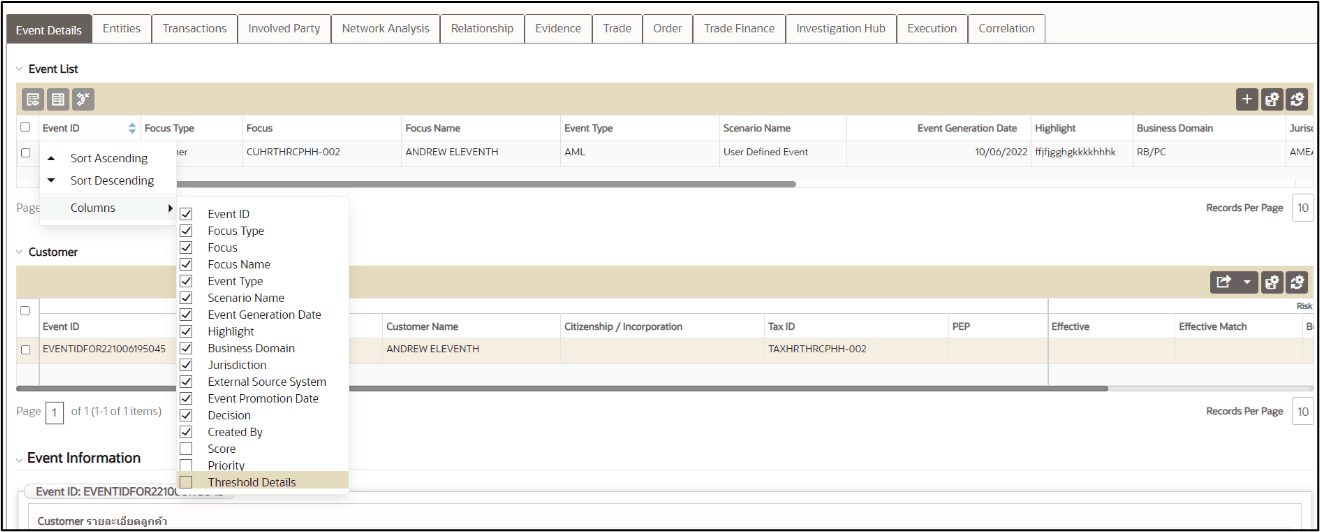Viewport: 1320px width, 532px height.
Task: Choose Sort Ascending from menu
Action: (x=108, y=158)
